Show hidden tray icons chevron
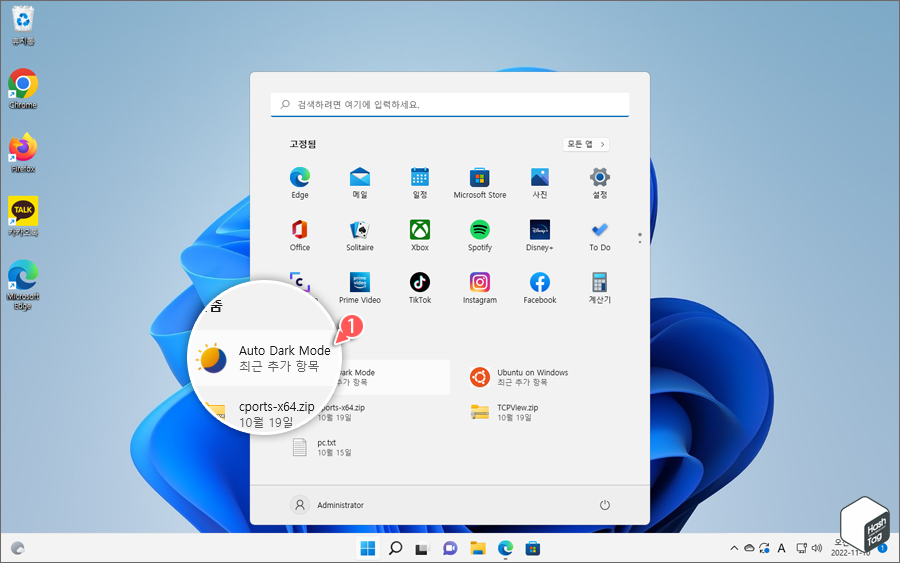Screen dimensions: 900x563 tap(734, 549)
